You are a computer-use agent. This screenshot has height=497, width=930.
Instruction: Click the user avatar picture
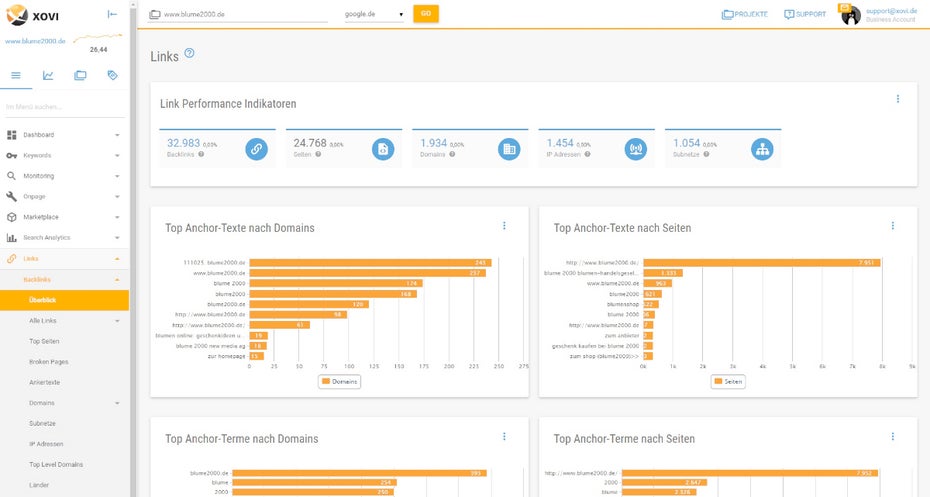coord(851,15)
